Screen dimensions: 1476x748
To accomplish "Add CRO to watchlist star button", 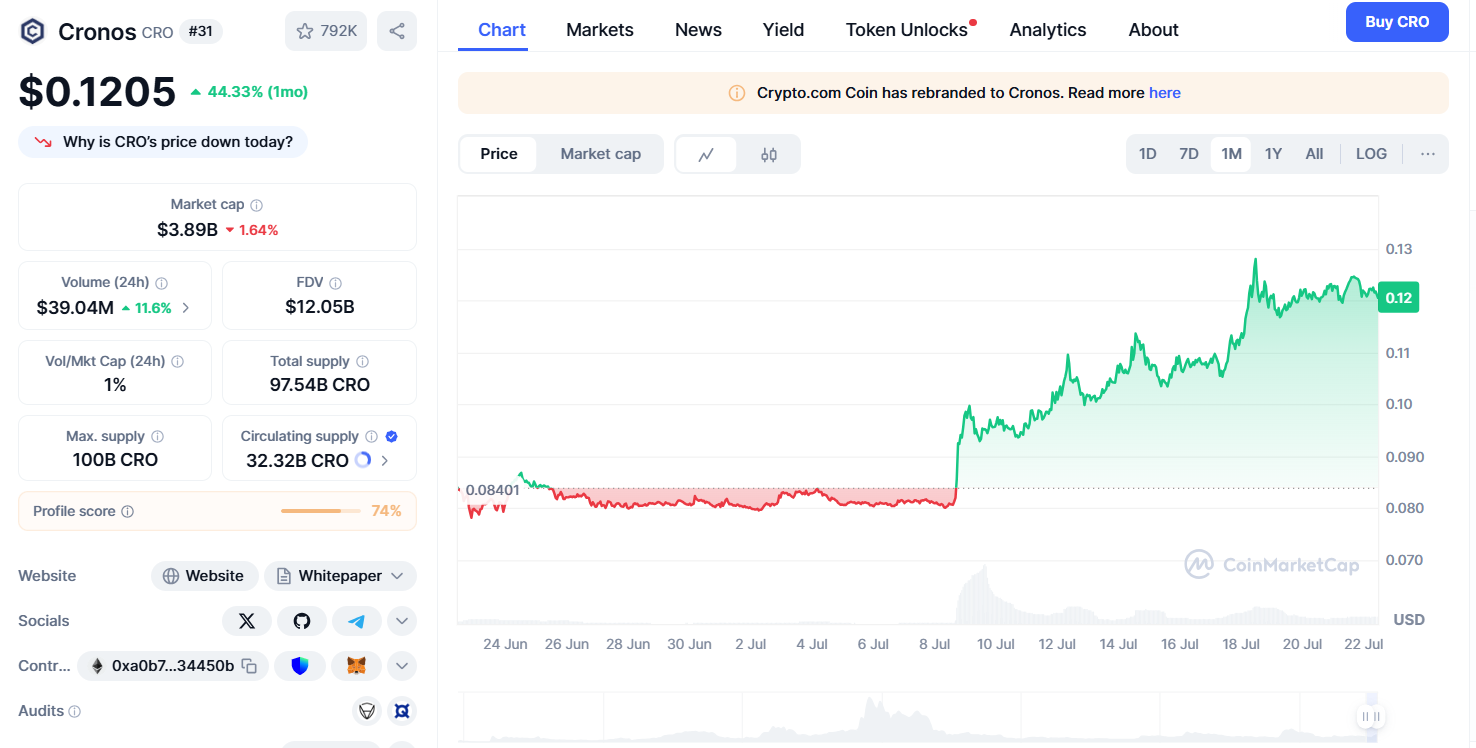I will tap(326, 31).
